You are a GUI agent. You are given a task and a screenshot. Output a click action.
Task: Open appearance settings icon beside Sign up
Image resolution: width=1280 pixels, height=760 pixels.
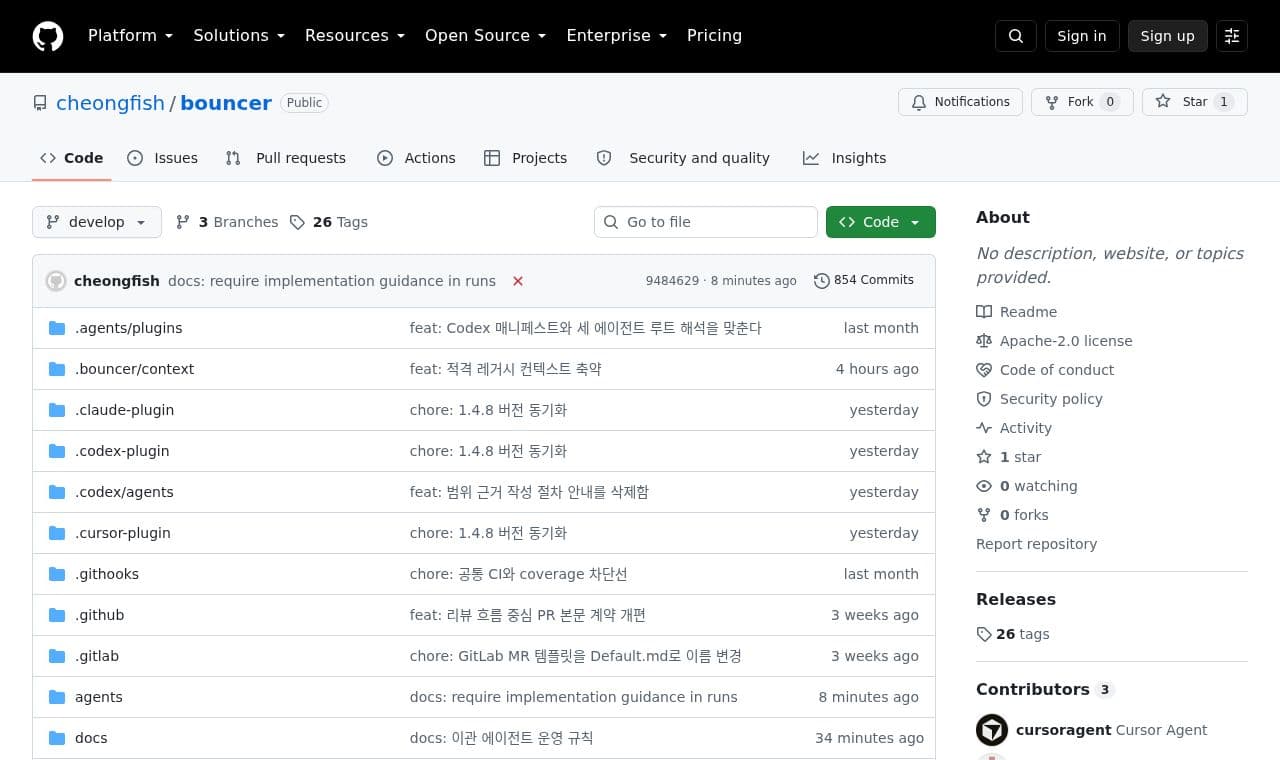pyautogui.click(x=1232, y=36)
